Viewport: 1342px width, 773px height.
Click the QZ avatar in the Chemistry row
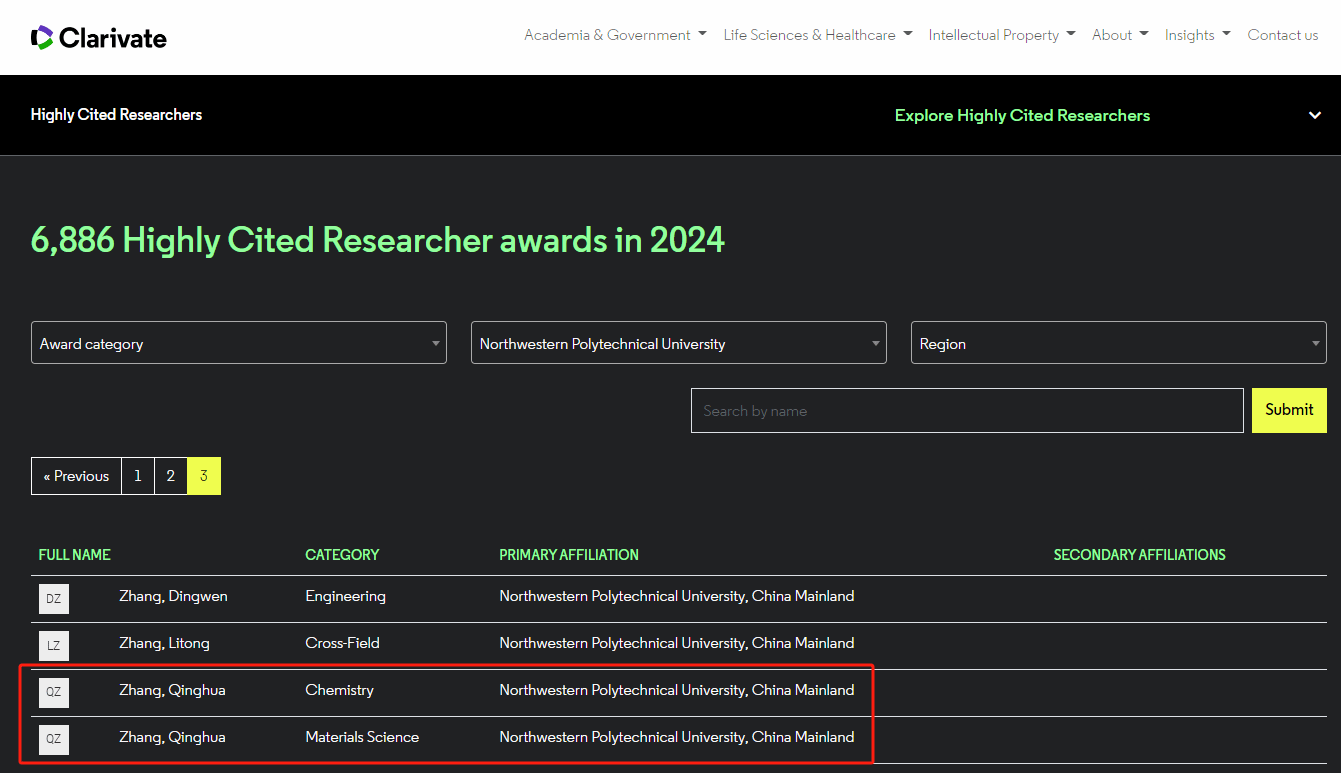click(x=54, y=692)
